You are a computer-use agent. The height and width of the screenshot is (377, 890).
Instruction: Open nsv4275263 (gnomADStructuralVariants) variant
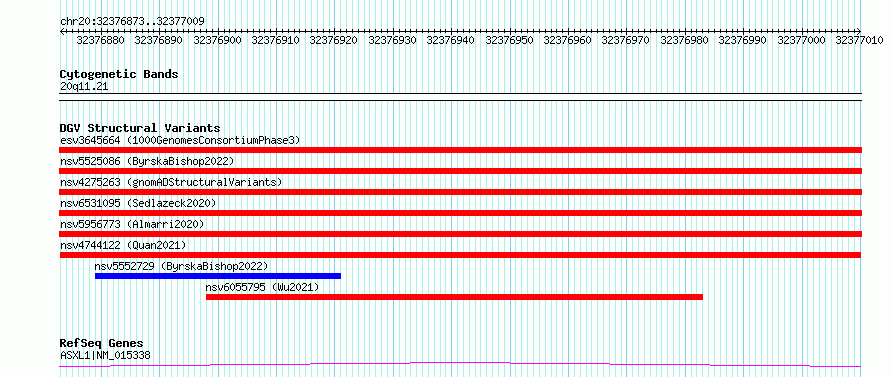pos(171,182)
